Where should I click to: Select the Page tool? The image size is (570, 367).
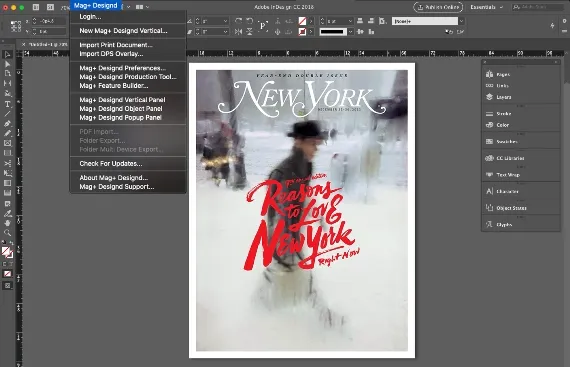coord(7,74)
